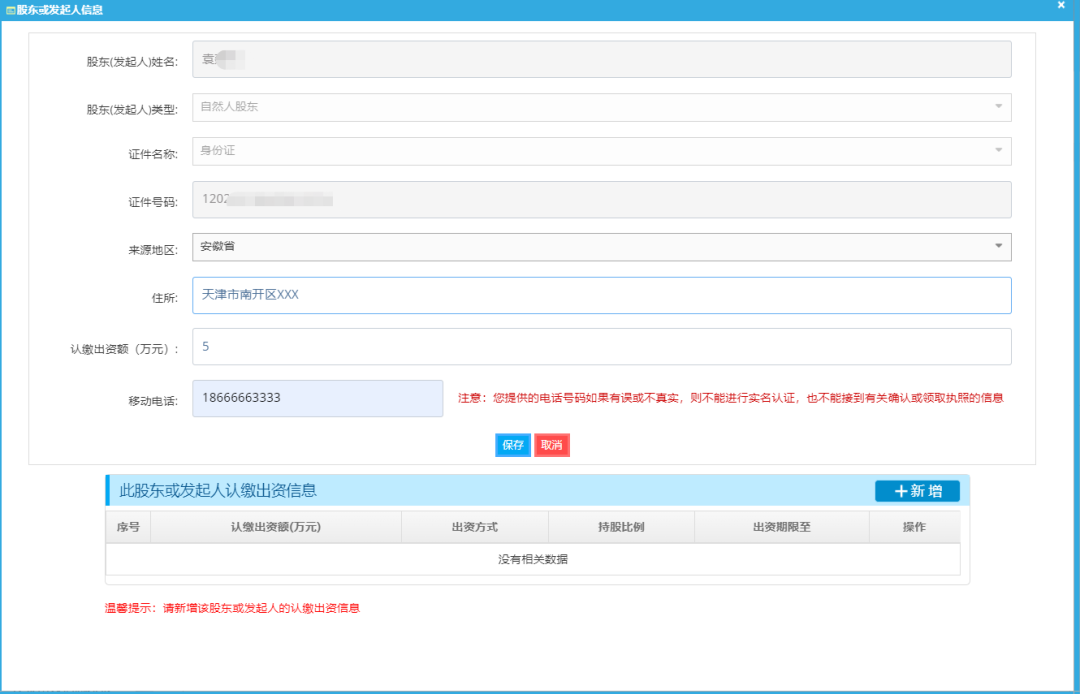The image size is (1080, 694).
Task: Click the 证件号码 ID number field
Action: coord(601,200)
